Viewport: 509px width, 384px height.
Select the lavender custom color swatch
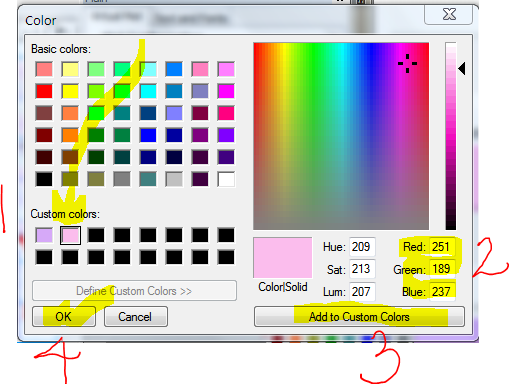click(44, 235)
